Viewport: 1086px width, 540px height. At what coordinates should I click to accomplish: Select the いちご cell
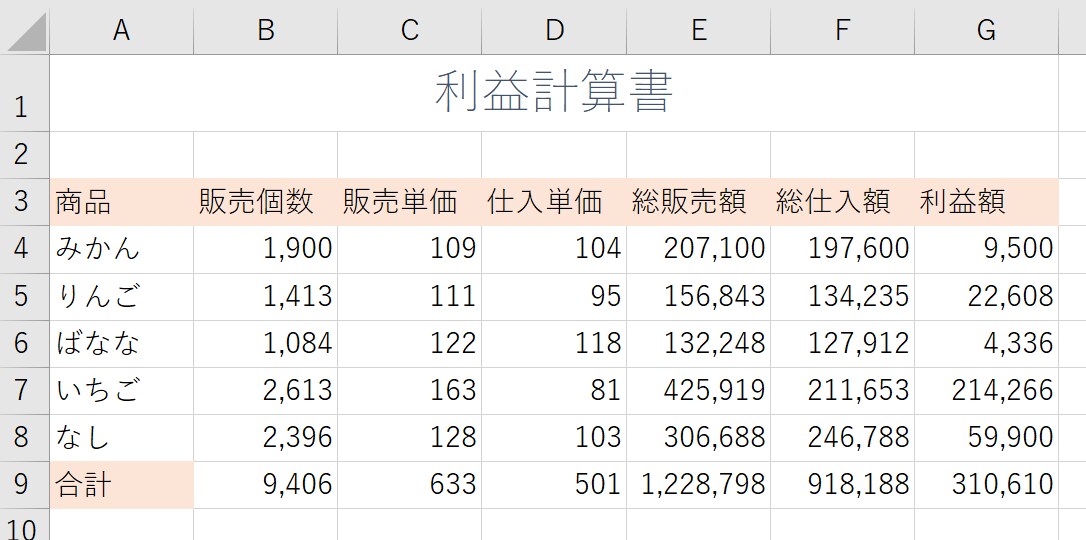(122, 390)
